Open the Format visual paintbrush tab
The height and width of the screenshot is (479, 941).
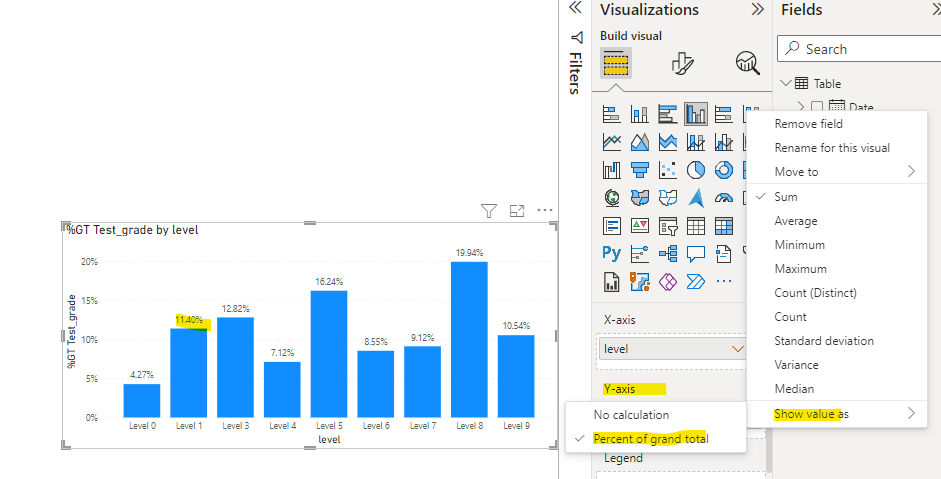tap(682, 62)
